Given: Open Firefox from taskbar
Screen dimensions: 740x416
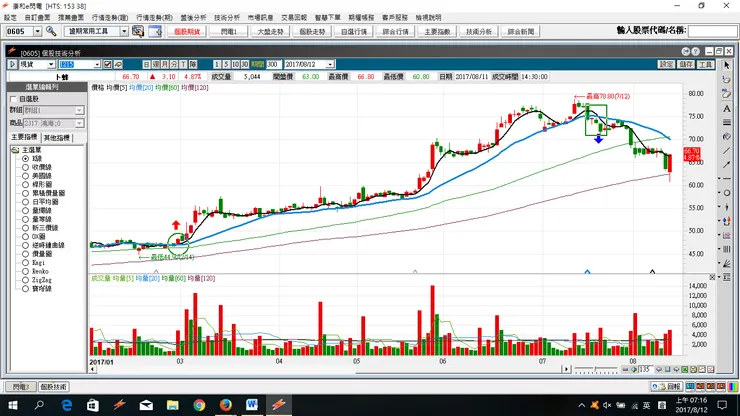Looking at the screenshot, I should pos(226,405).
